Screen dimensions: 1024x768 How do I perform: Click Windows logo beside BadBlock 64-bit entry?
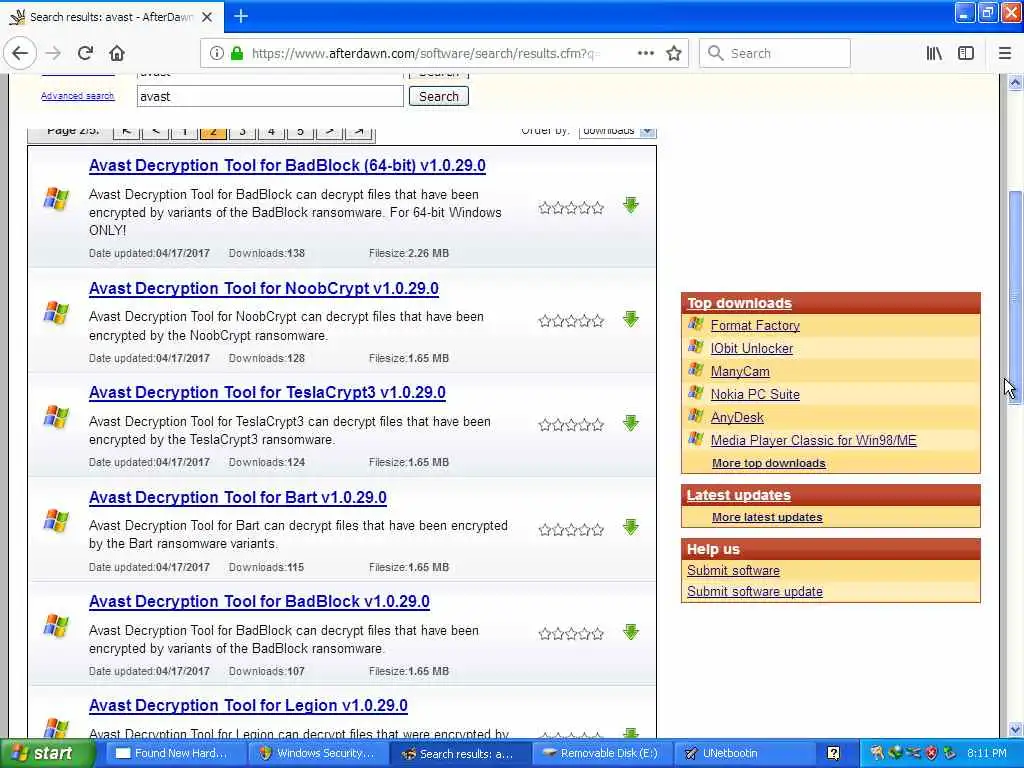(56, 199)
